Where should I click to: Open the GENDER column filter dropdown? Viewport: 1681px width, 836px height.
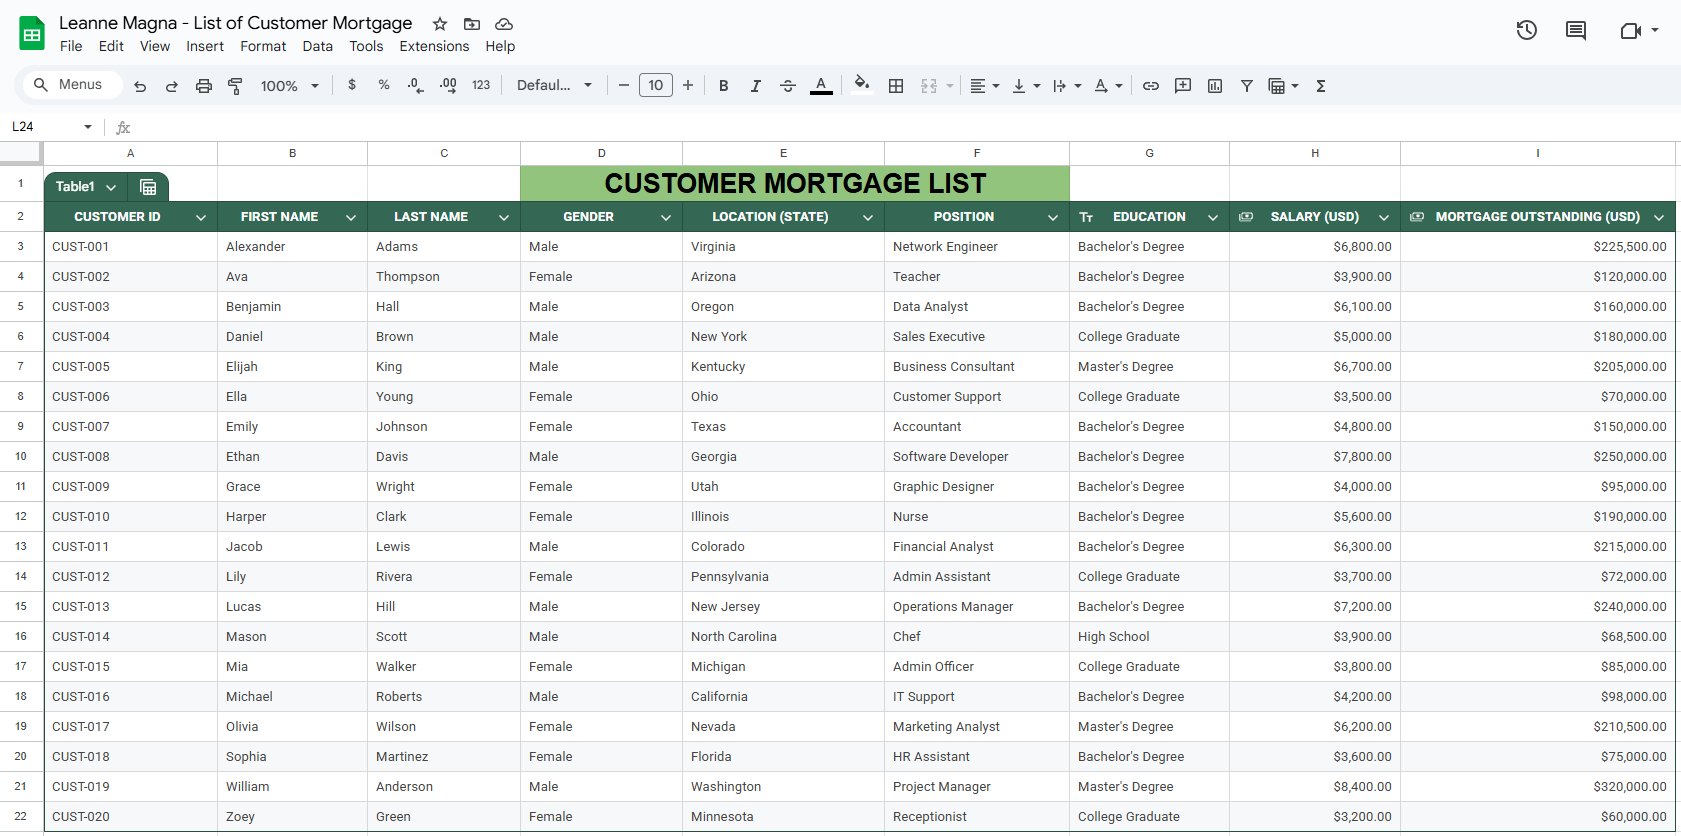click(x=666, y=217)
